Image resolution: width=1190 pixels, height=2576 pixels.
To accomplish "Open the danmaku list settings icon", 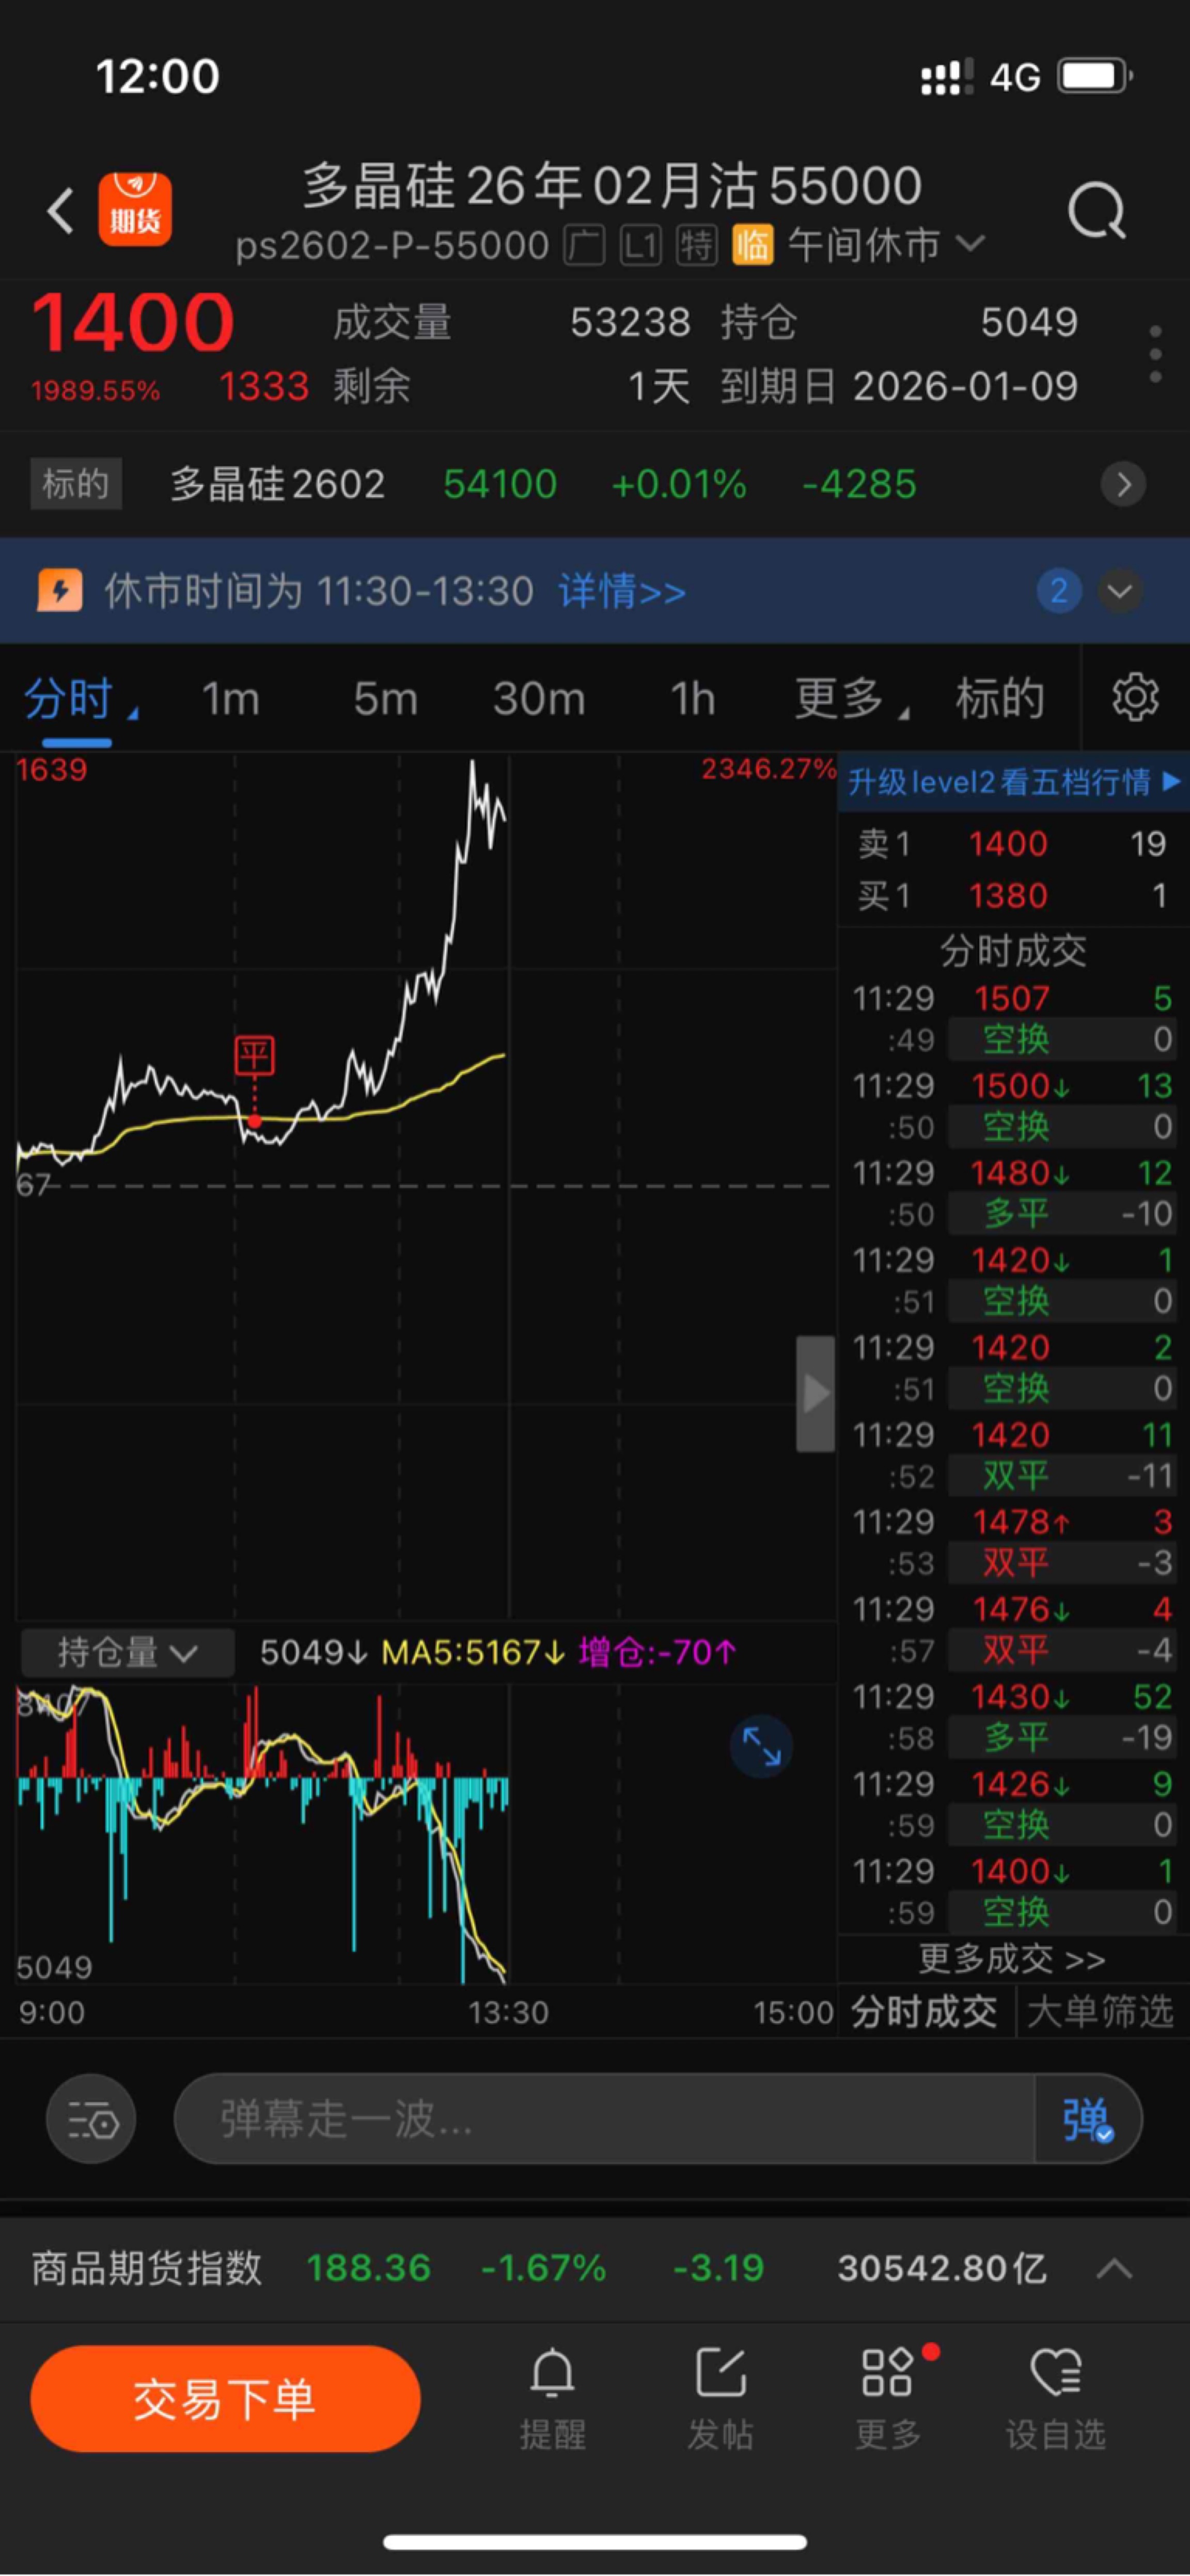I will (91, 2119).
